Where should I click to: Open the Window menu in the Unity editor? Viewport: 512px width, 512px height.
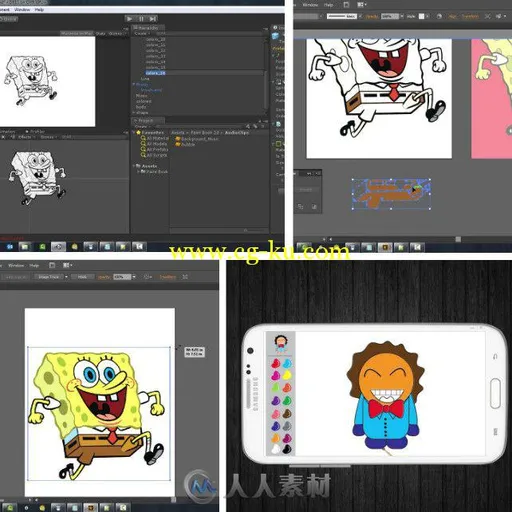coord(22,10)
